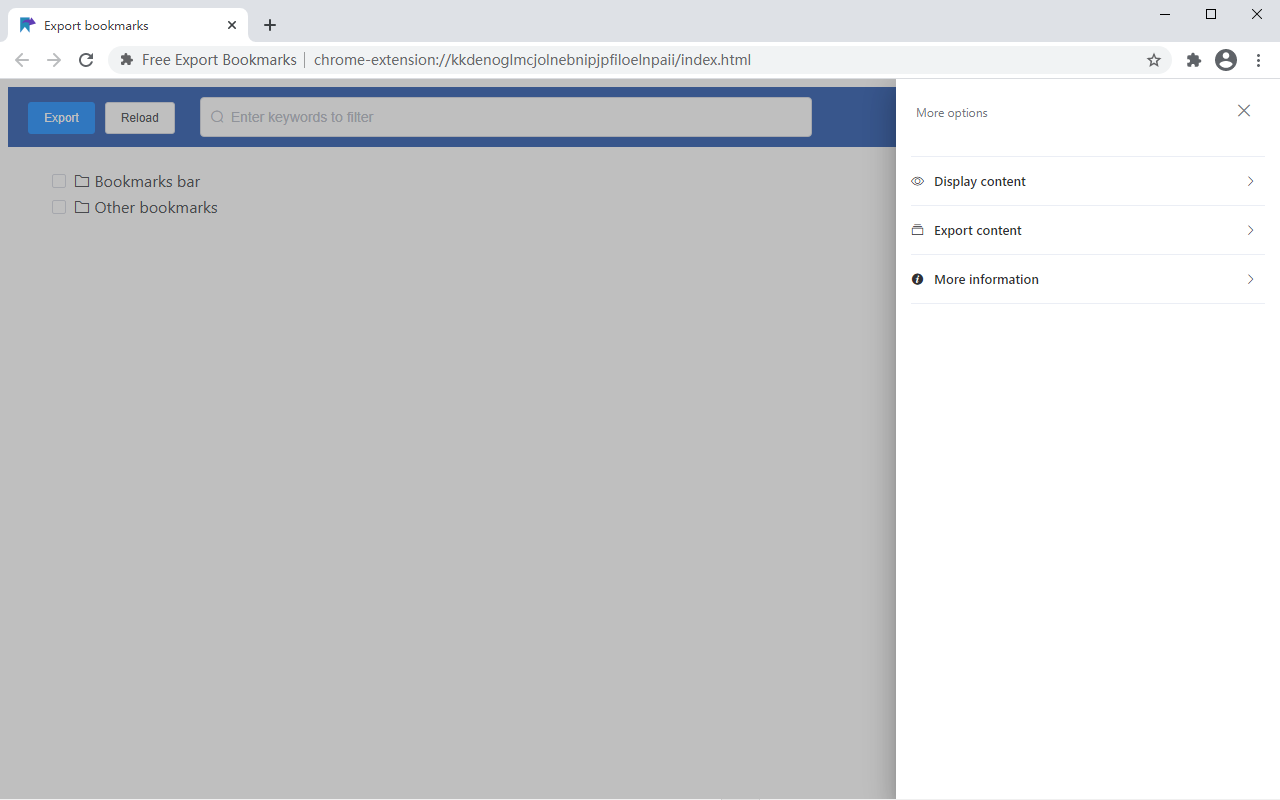Open the More information option
Screen dimensions: 1280x800
[1087, 279]
